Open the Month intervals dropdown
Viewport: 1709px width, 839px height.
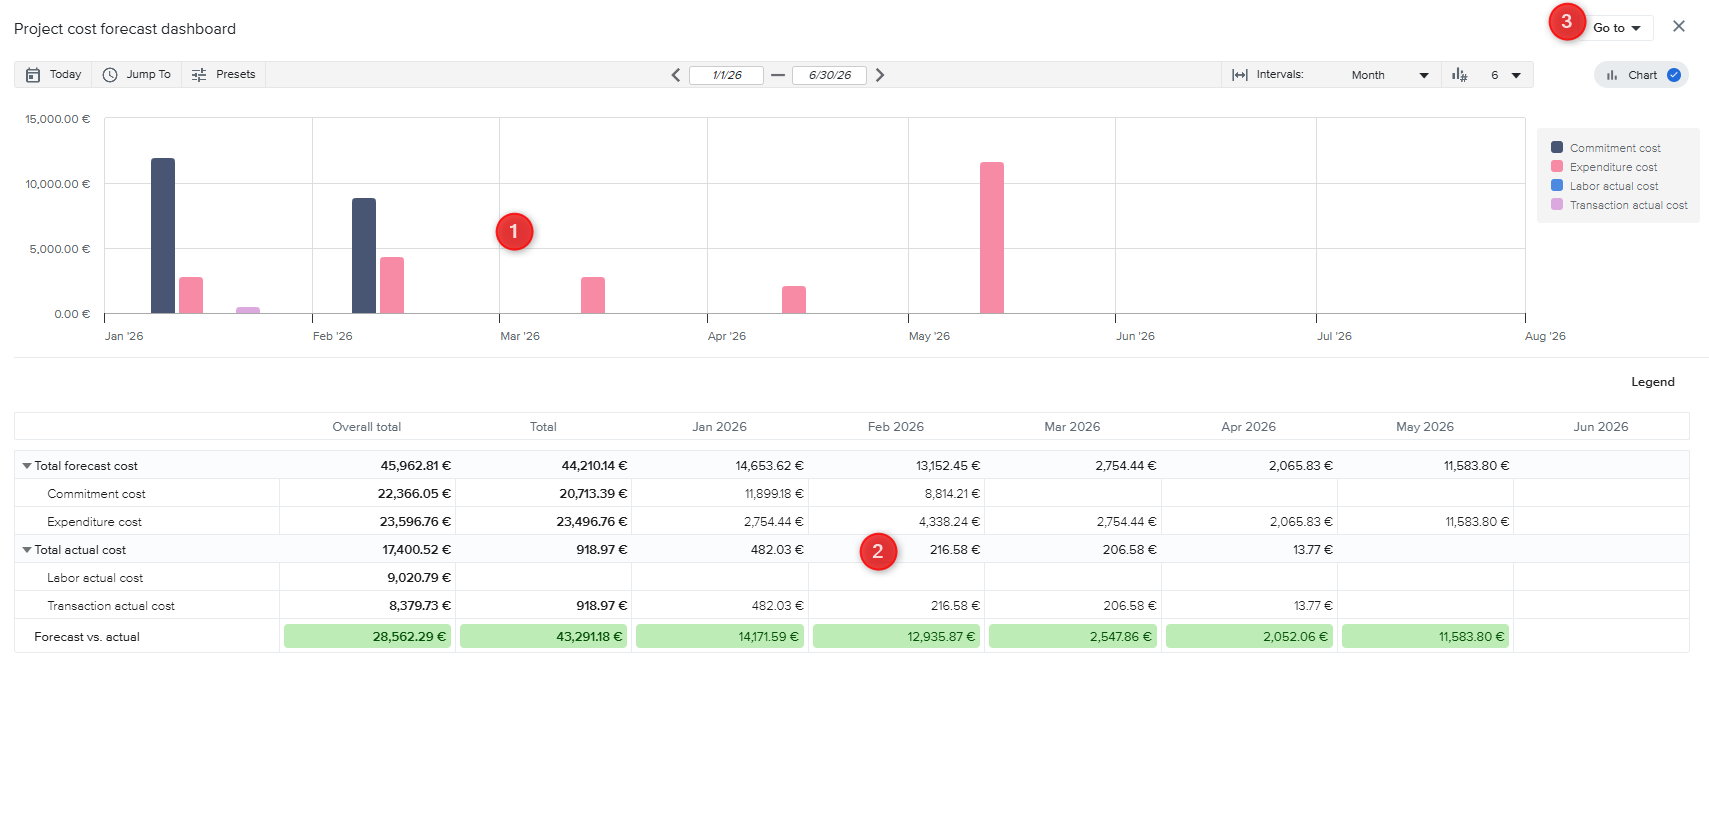1389,75
